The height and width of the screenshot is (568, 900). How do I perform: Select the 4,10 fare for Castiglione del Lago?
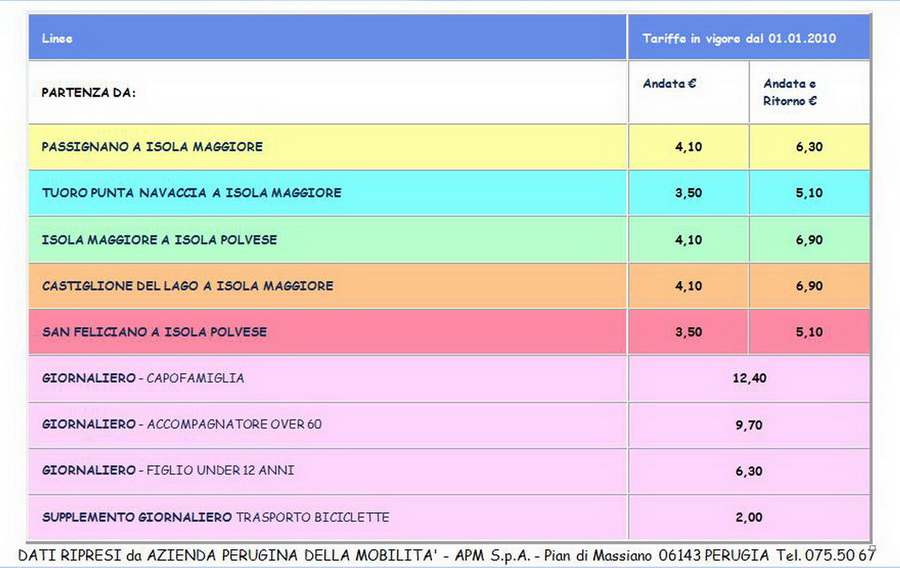pyautogui.click(x=688, y=286)
